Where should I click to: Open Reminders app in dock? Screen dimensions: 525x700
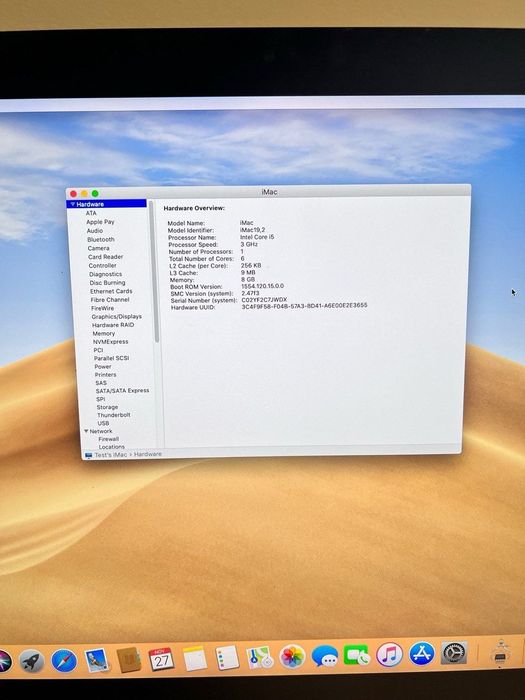(x=227, y=658)
